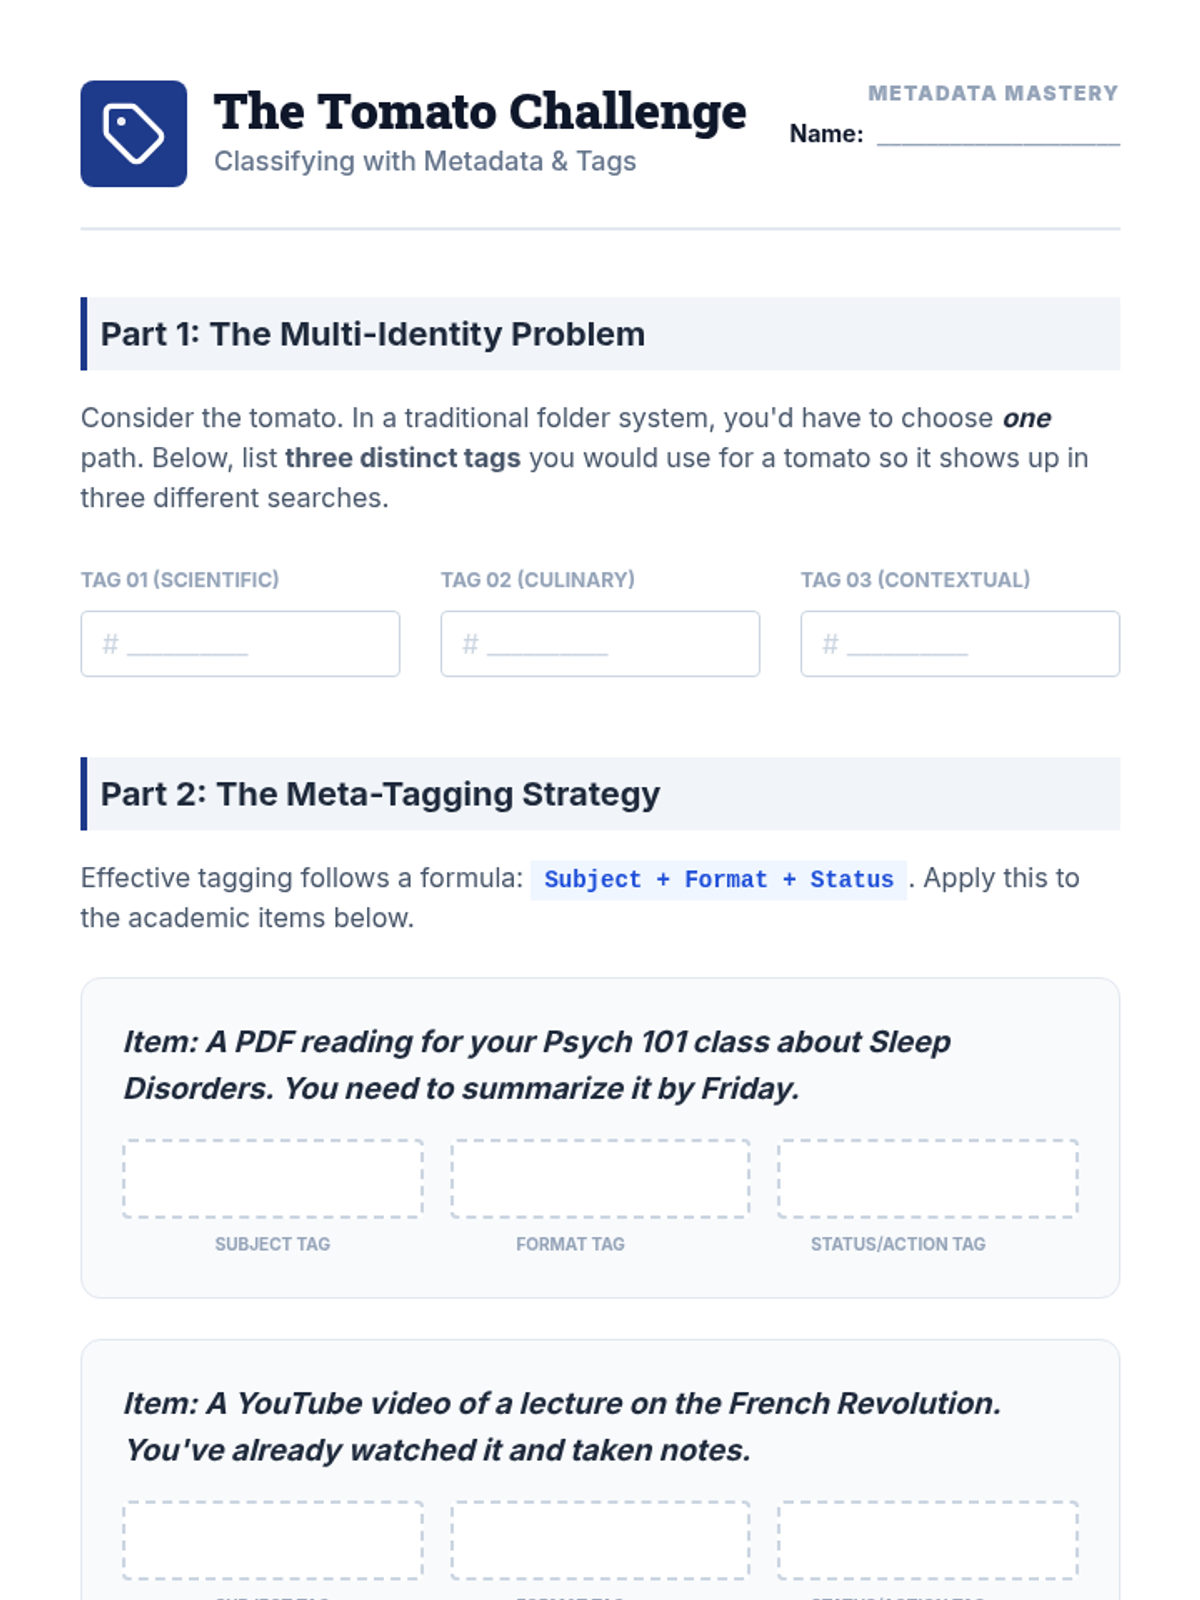Screen dimensions: 1200x1600
Task: Click the Tag 03 Contextual input box
Action: [x=960, y=644]
